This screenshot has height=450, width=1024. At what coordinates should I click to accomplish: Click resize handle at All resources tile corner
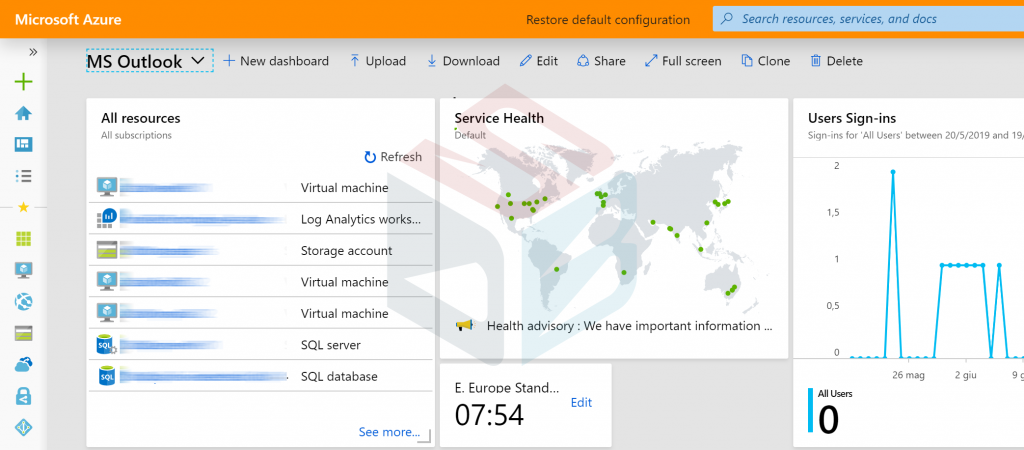pyautogui.click(x=425, y=436)
